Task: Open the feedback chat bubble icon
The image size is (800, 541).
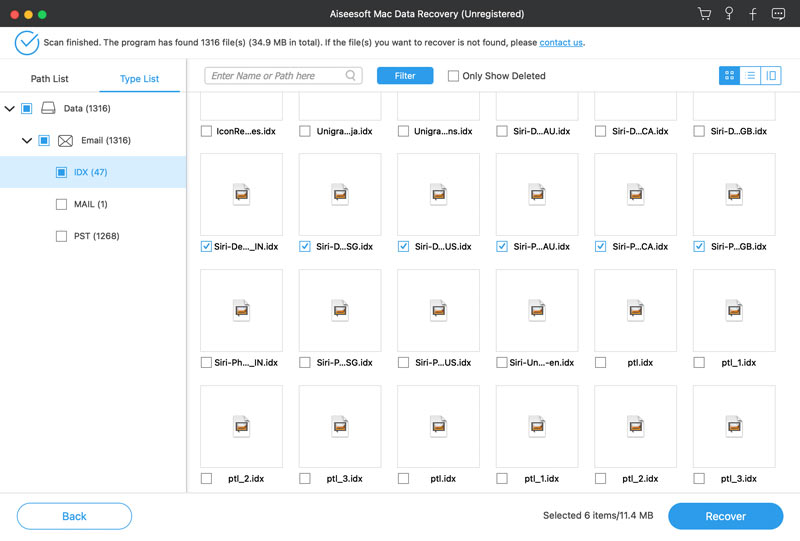Action: coord(778,14)
